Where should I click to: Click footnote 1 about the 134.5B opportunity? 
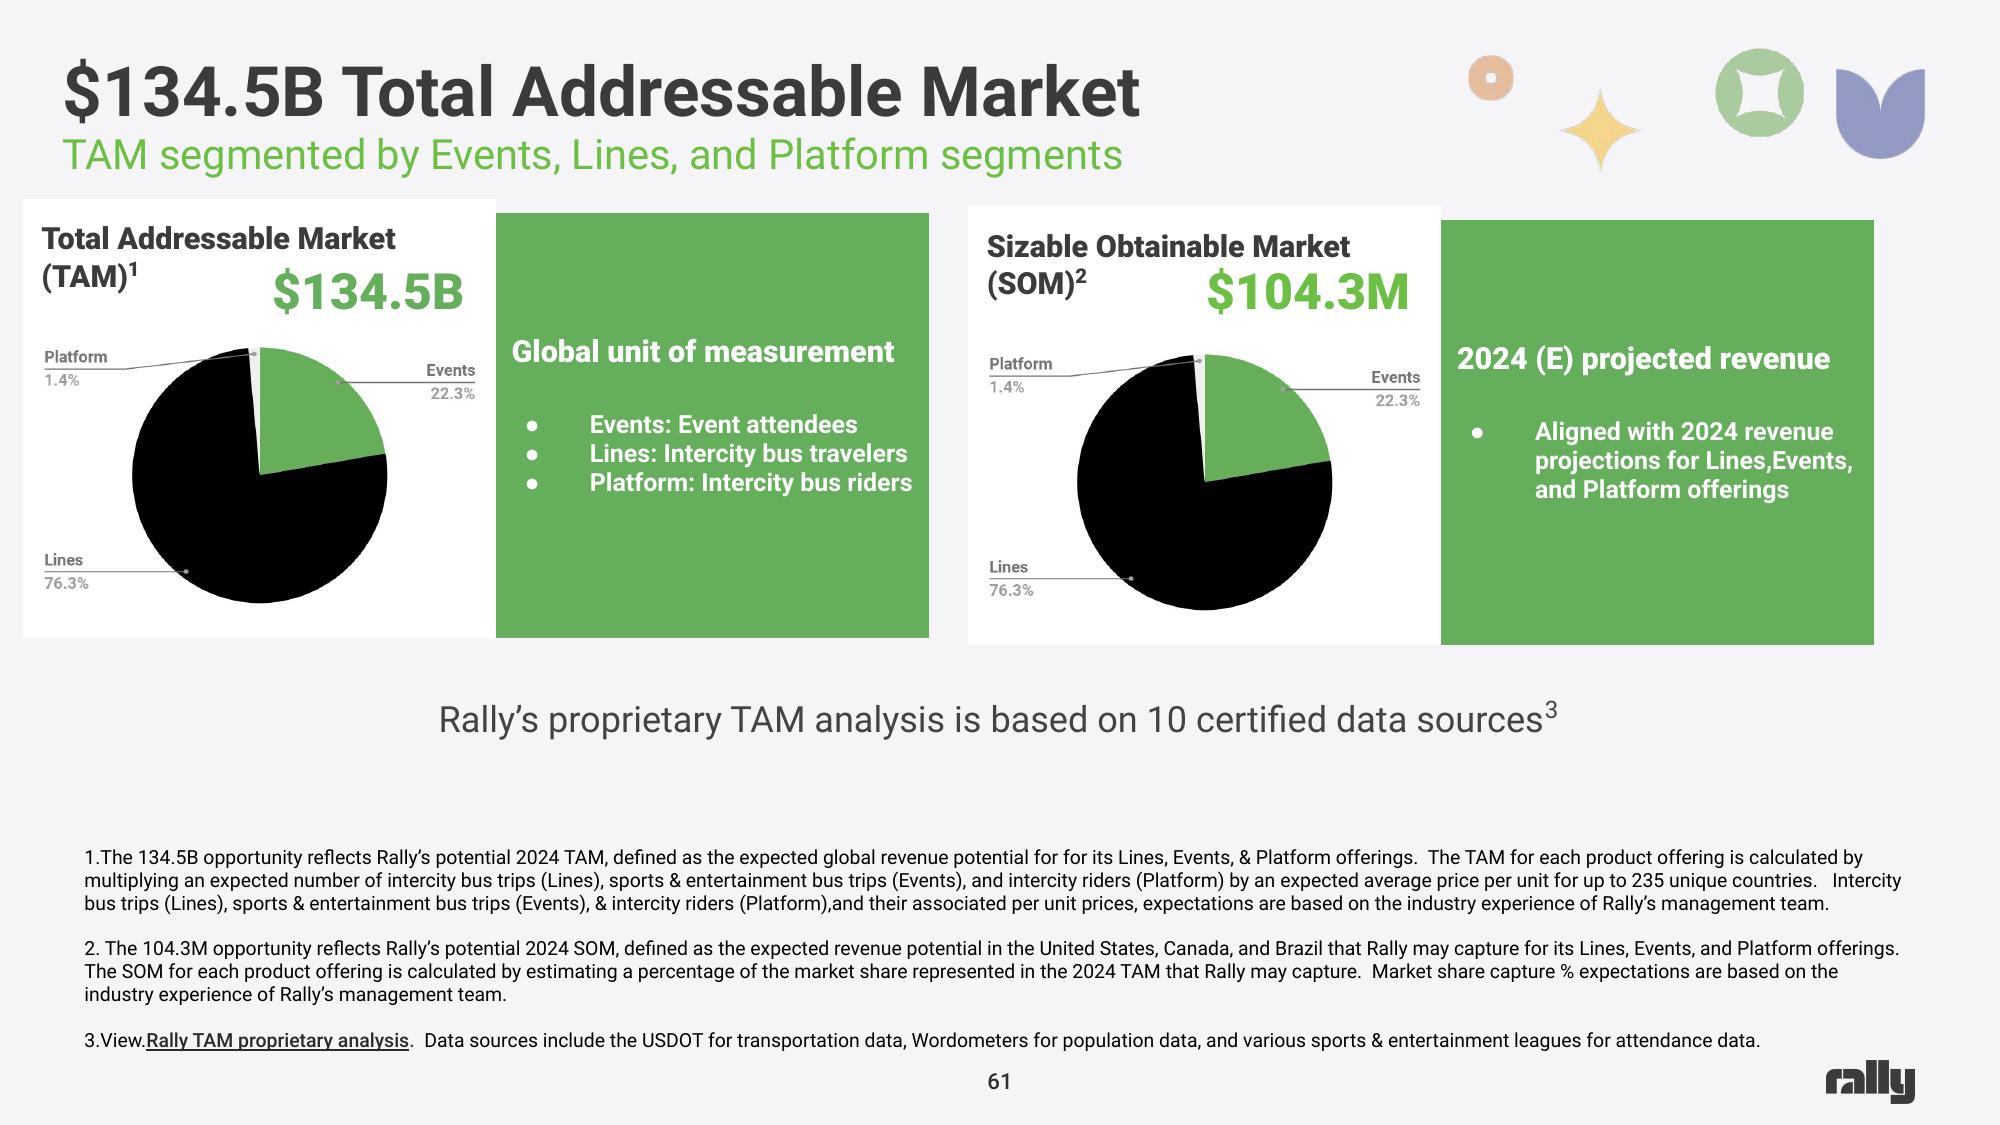pos(992,880)
